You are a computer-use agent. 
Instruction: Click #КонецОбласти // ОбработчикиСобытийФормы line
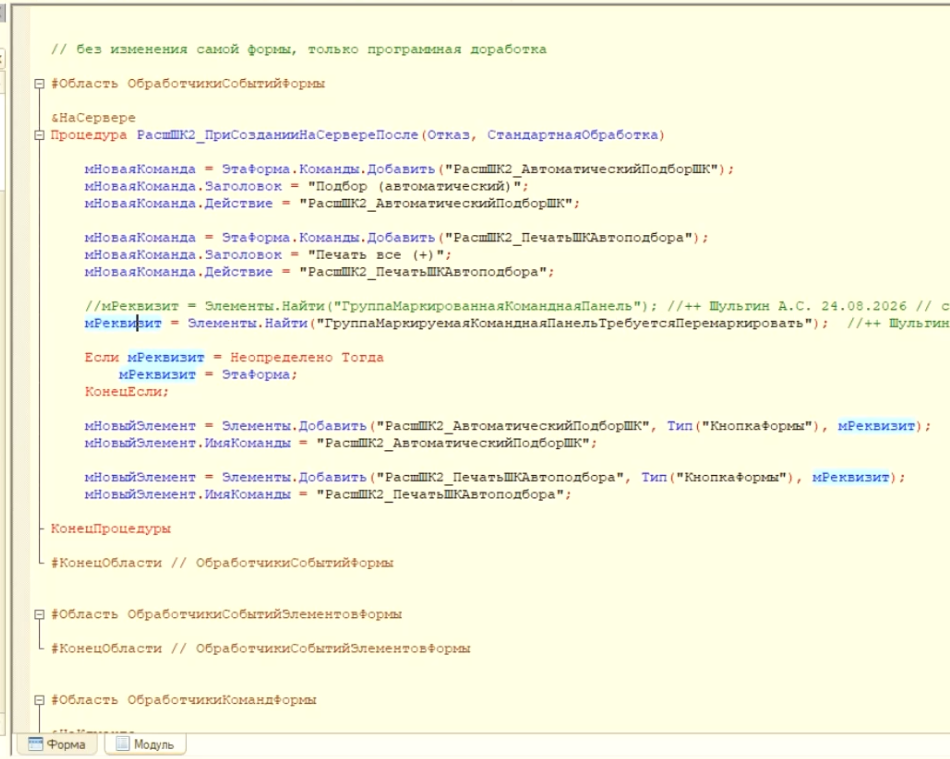pos(222,563)
